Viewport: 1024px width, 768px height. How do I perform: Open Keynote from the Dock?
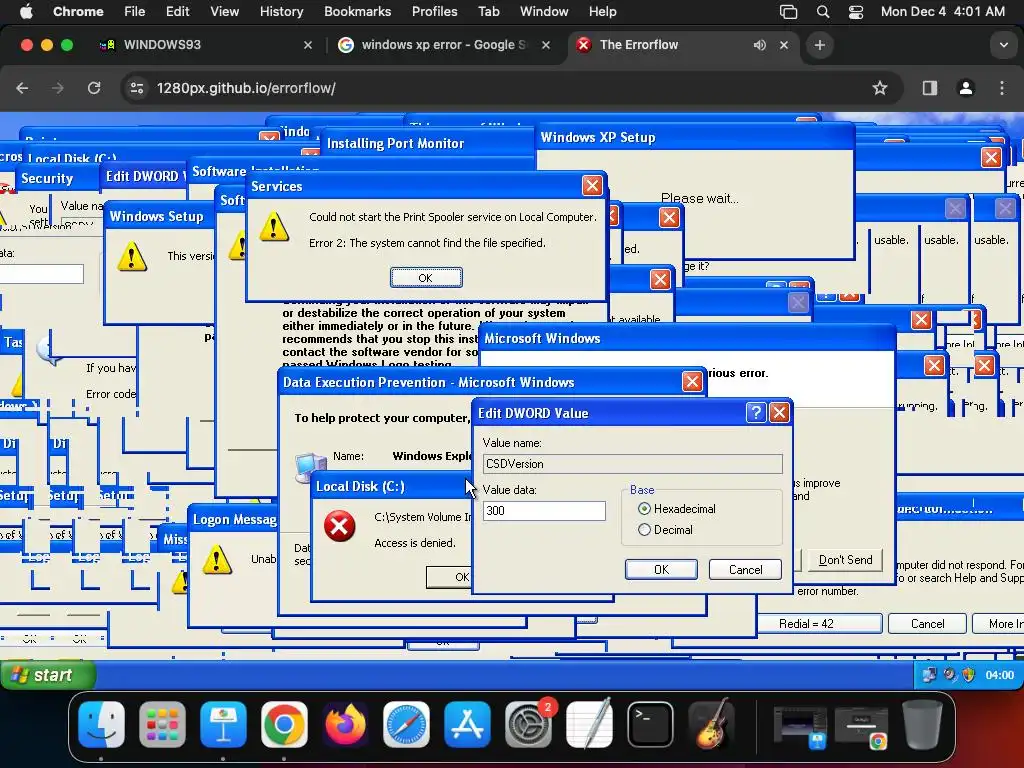[x=223, y=724]
